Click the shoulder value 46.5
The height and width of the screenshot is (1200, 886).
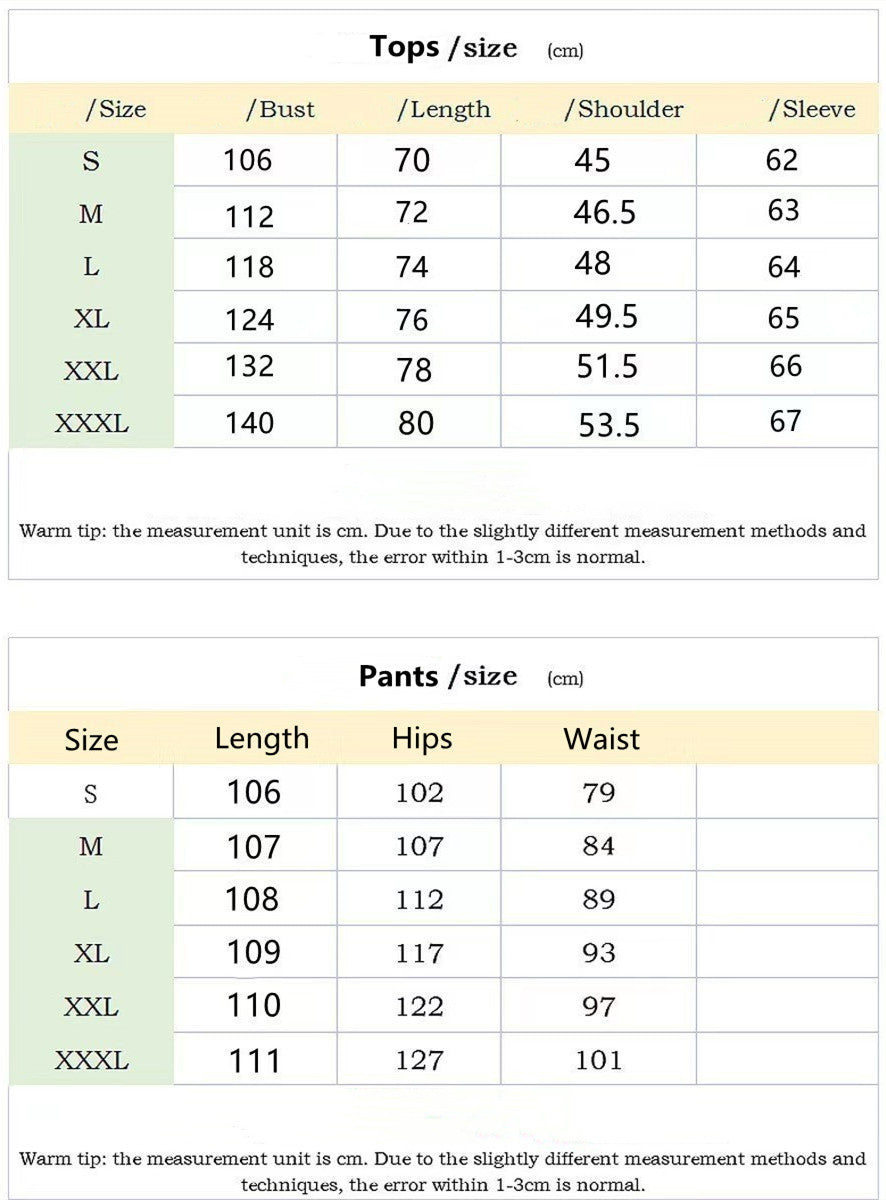pos(605,213)
